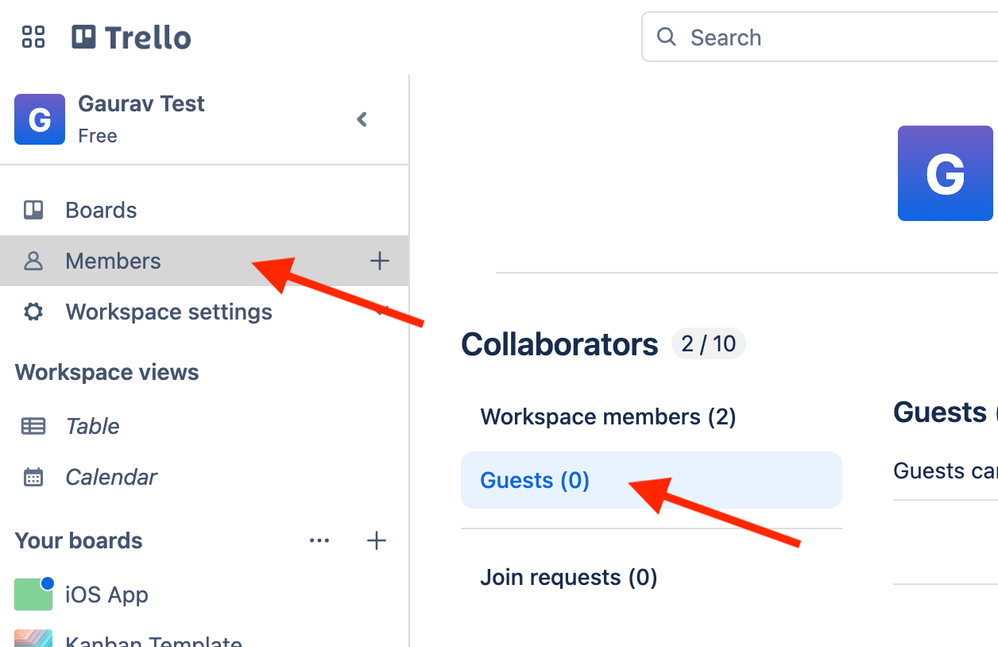The width and height of the screenshot is (998, 647).
Task: Select the Guests (0) tab
Action: pyautogui.click(x=651, y=480)
